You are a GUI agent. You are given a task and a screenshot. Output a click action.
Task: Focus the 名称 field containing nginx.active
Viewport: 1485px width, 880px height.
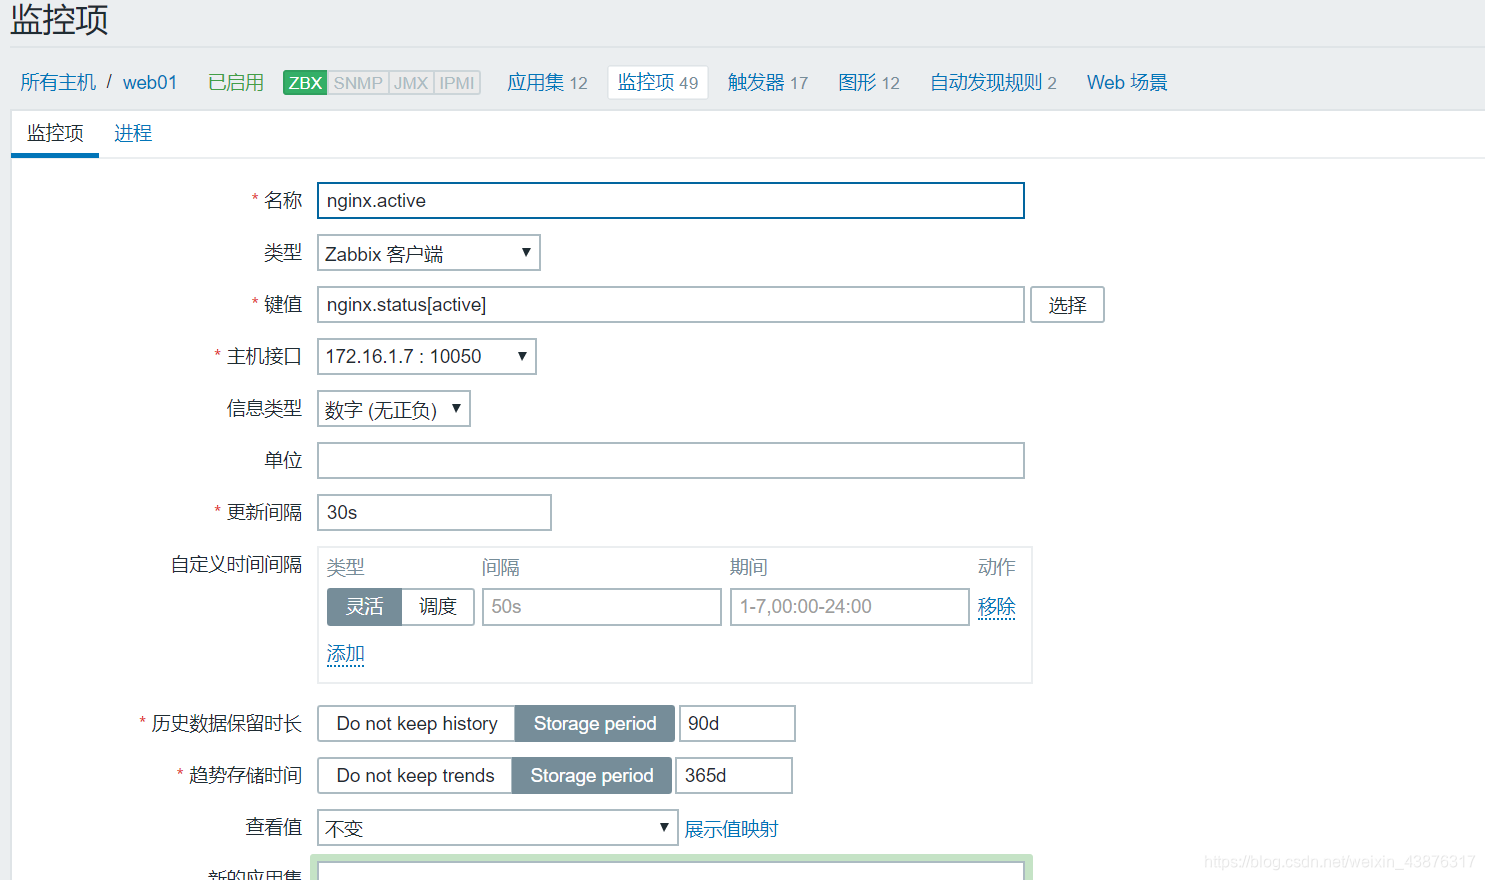tap(671, 200)
